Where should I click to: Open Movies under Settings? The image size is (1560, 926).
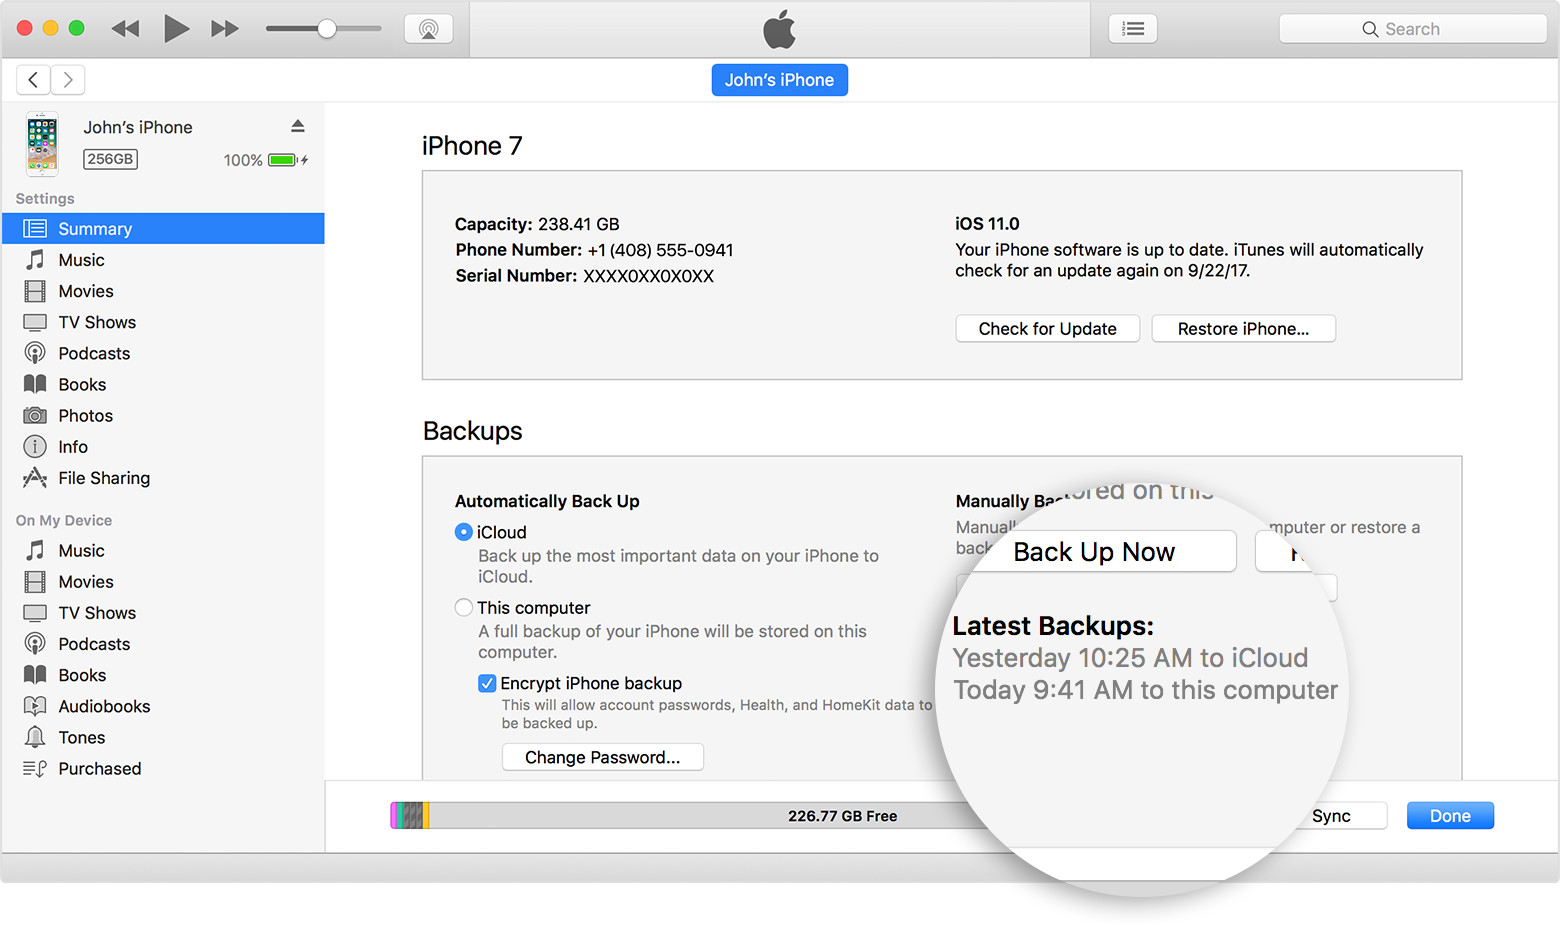(x=163, y=291)
